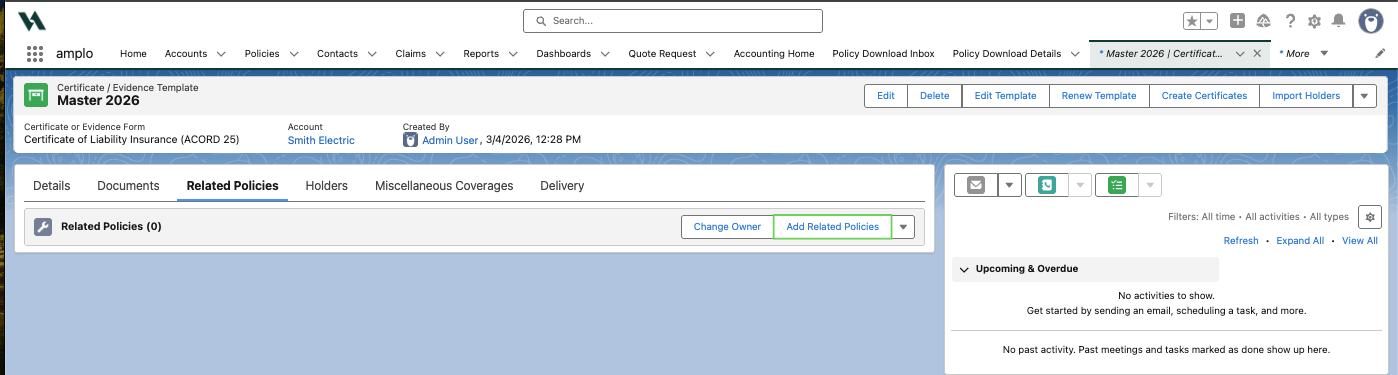The height and width of the screenshot is (375, 1398).
Task: Click Import Holders button
Action: pos(1306,96)
